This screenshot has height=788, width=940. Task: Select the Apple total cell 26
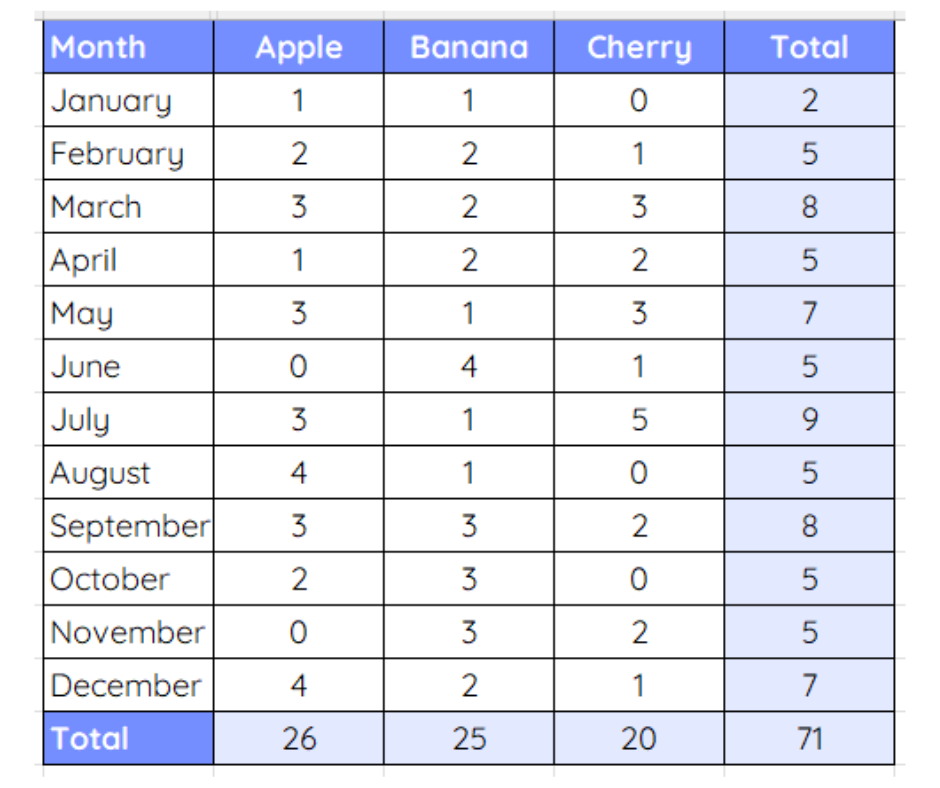click(x=299, y=738)
